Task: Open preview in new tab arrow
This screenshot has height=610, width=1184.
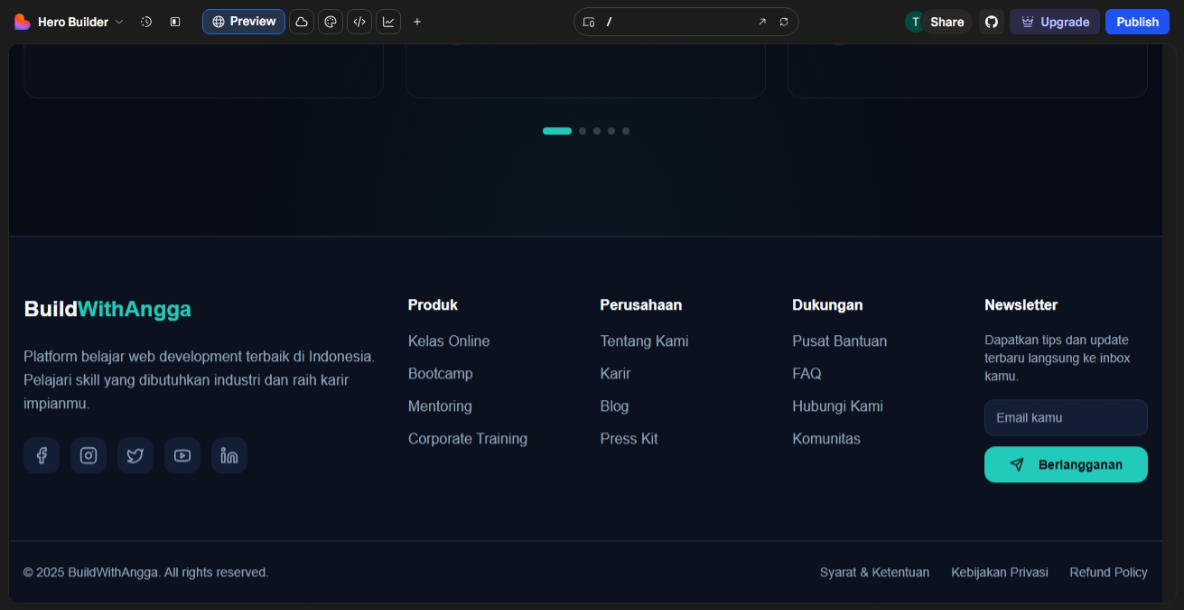Action: point(762,22)
